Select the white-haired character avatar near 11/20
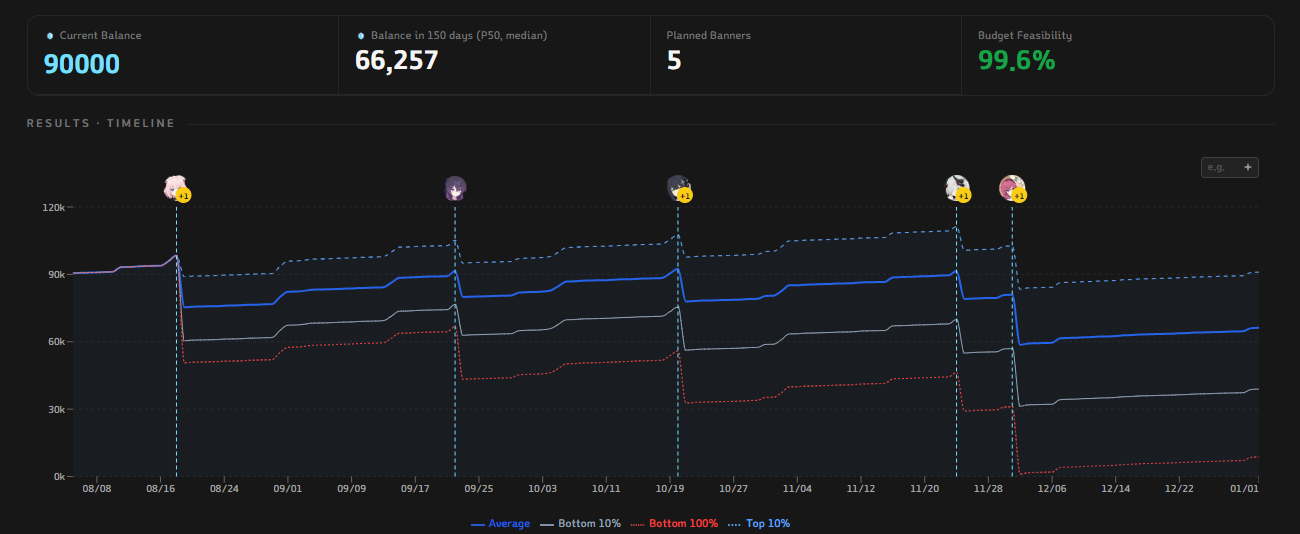Screen dimensions: 1300x534 [957, 186]
